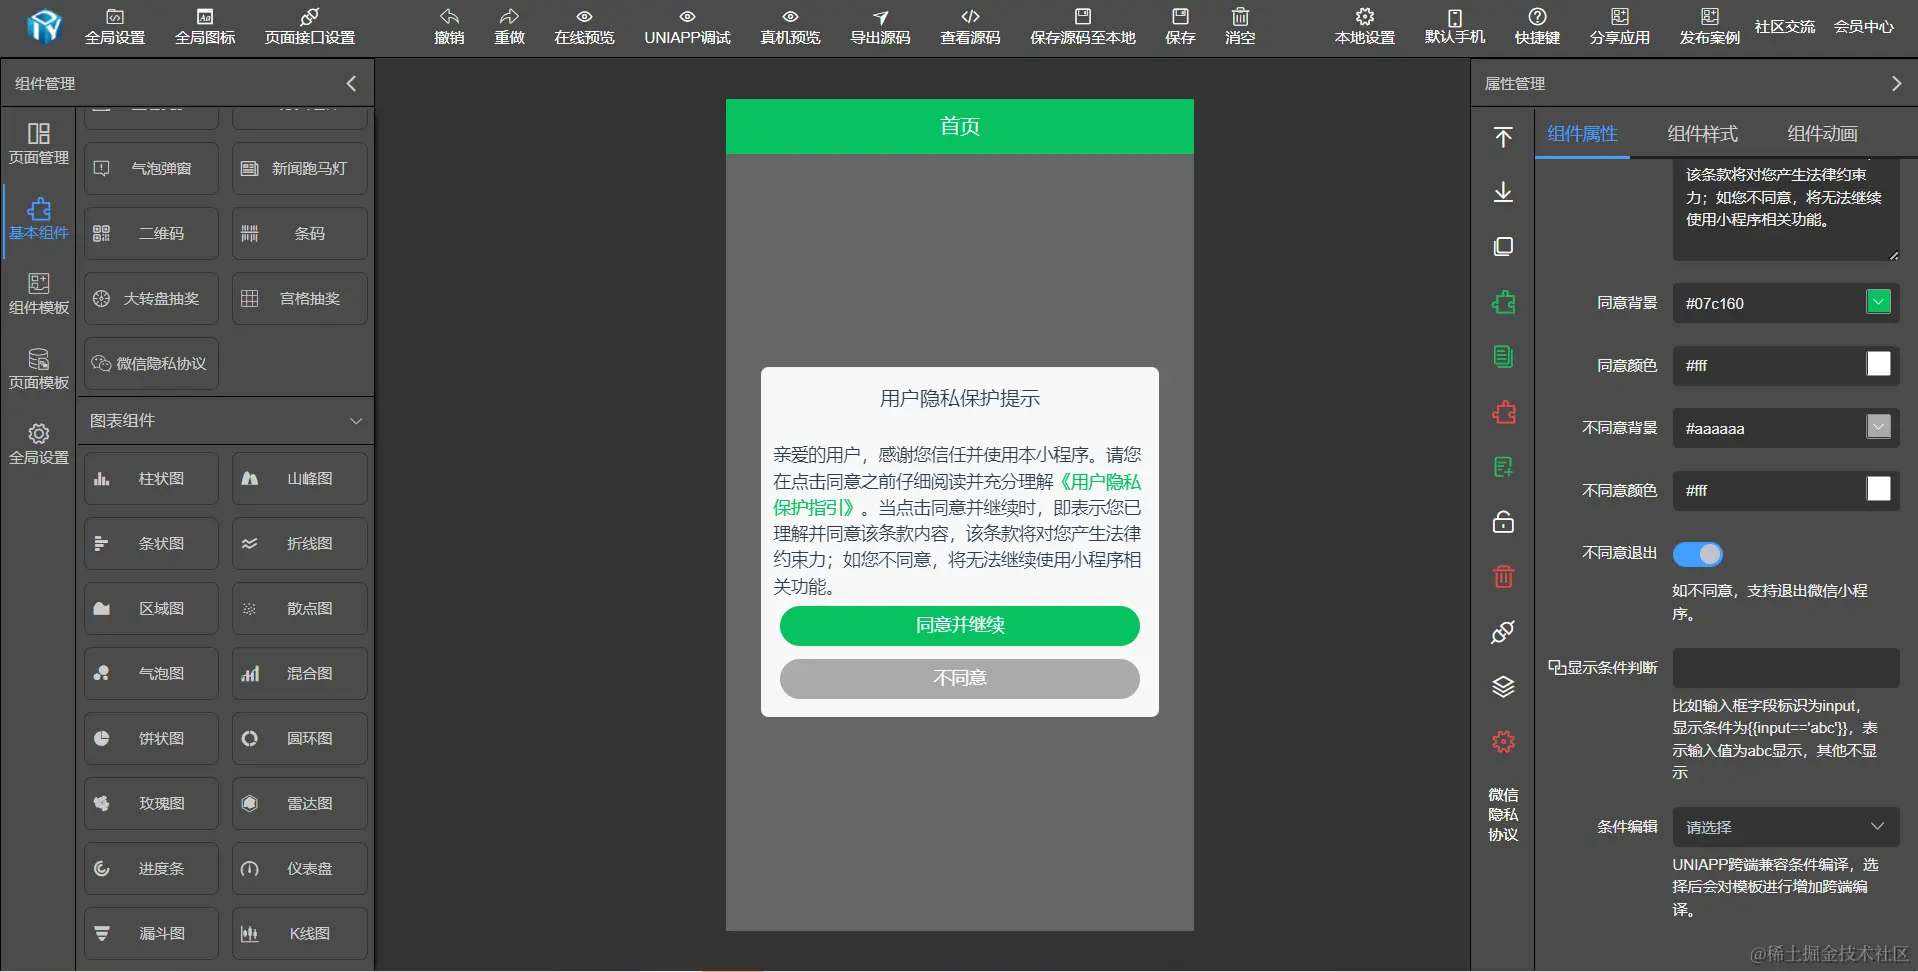Image resolution: width=1918 pixels, height=972 pixels.
Task: Open the 全局图标 toolbar option
Action: tap(205, 27)
